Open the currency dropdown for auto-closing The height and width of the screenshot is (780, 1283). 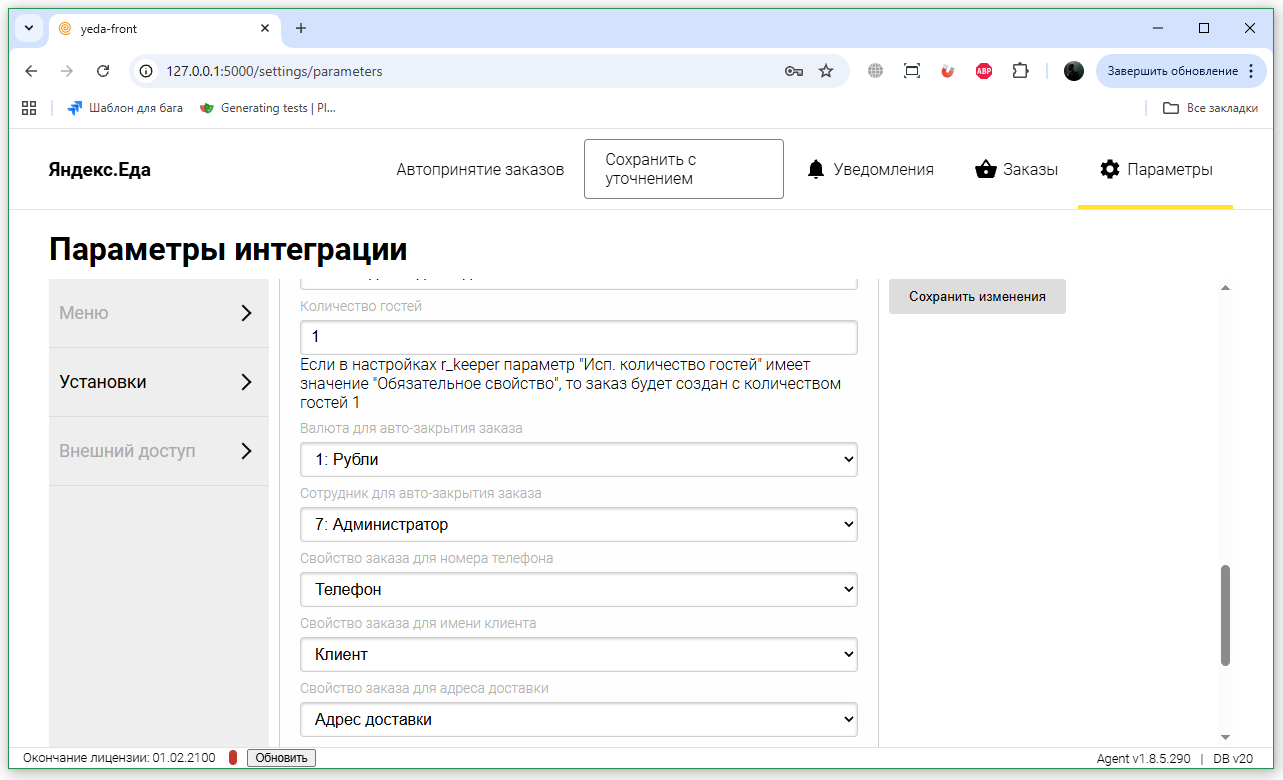578,460
